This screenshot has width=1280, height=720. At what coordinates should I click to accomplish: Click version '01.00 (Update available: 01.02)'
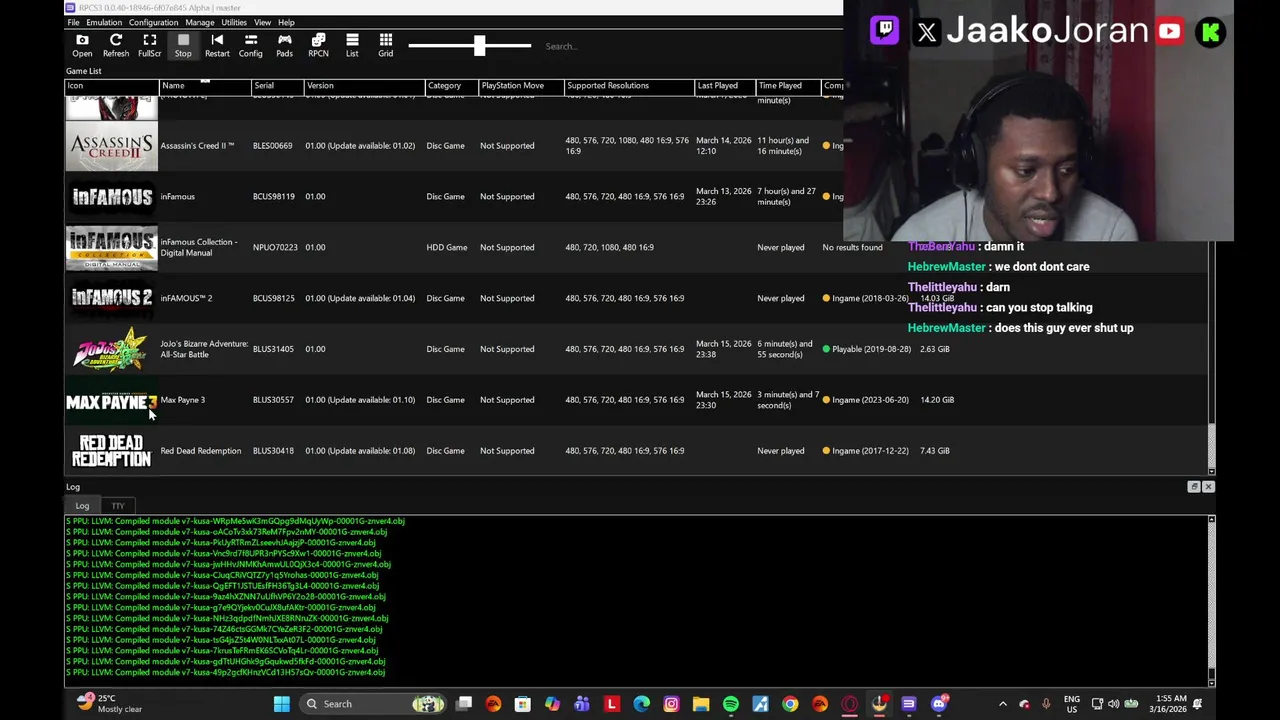pos(360,146)
